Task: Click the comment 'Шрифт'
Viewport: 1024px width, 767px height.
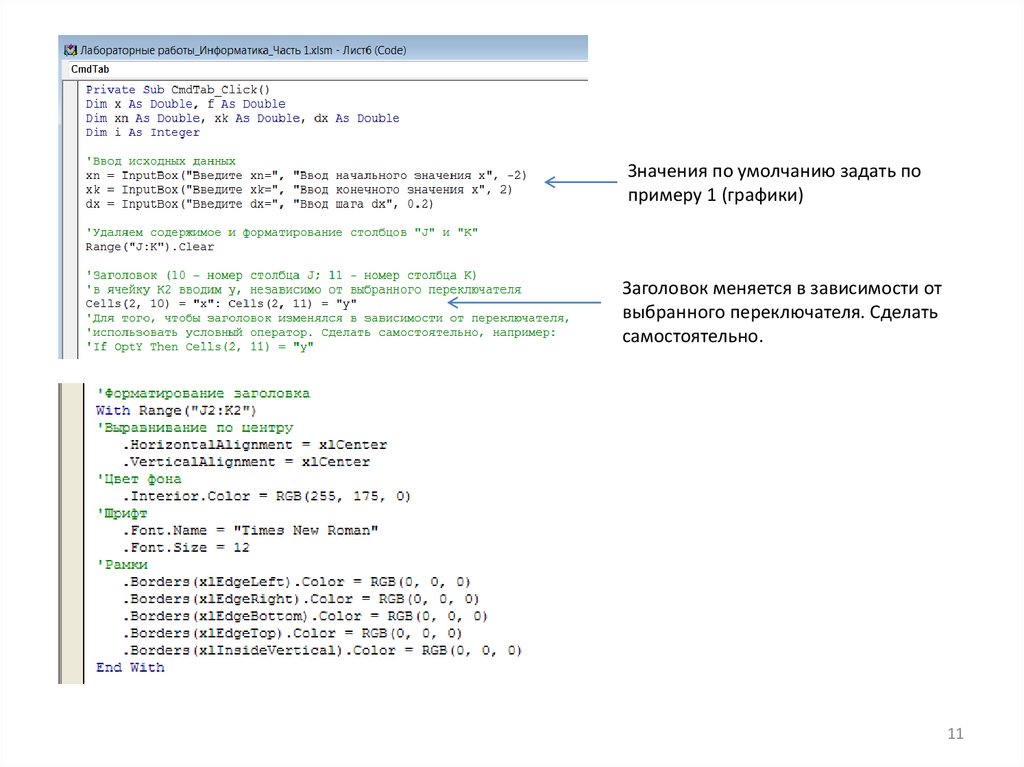Action: click(122, 514)
